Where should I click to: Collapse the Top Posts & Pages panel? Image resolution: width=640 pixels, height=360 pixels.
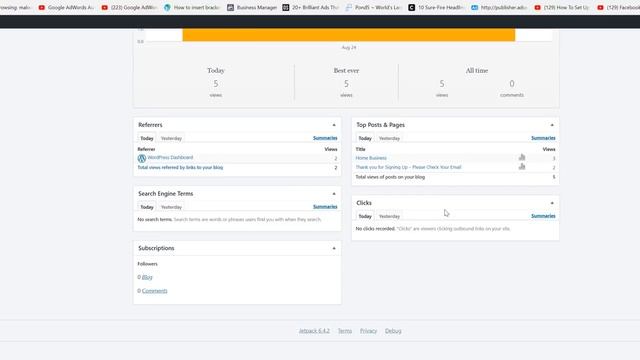click(552, 125)
